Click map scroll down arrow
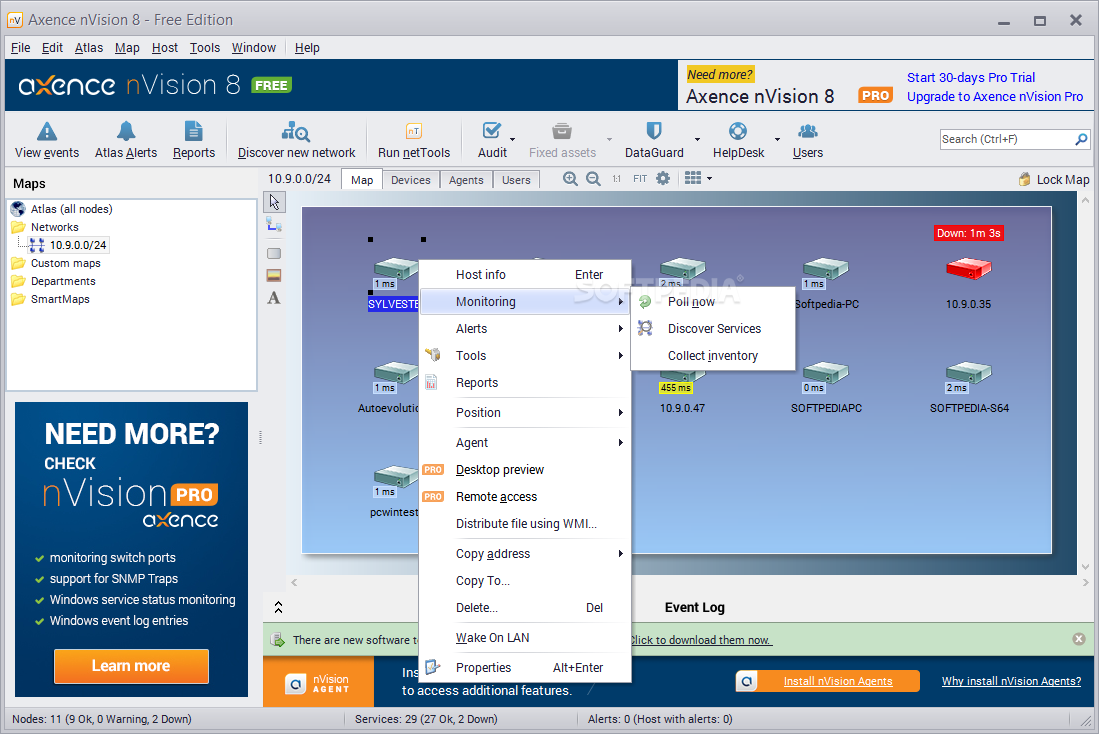Viewport: 1099px width, 734px height. [1085, 566]
